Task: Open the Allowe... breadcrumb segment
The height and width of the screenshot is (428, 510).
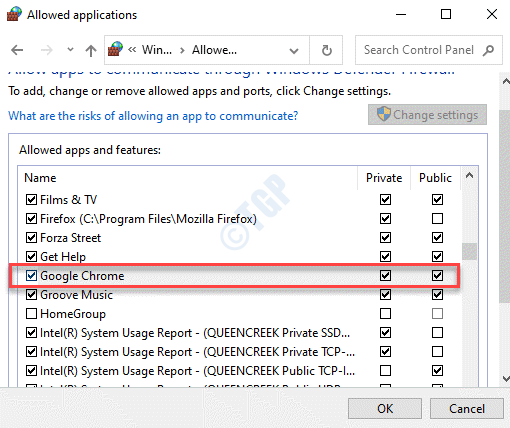Action: click(214, 50)
